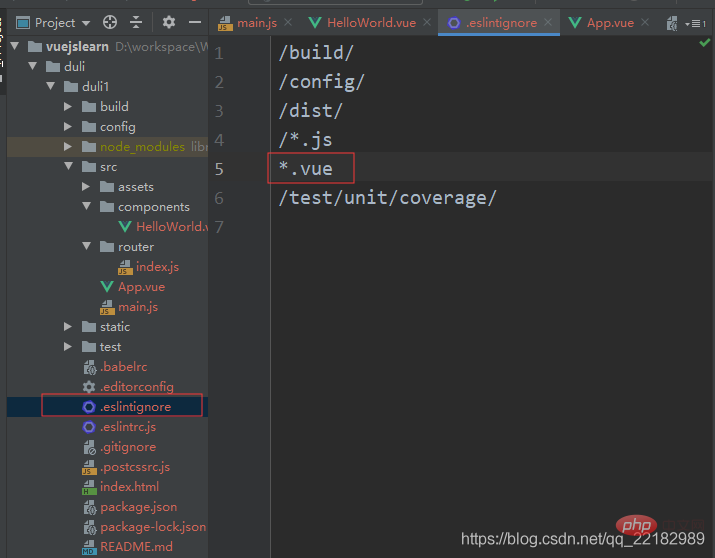Expand the test folder
This screenshot has width=715, height=558.
(x=68, y=346)
